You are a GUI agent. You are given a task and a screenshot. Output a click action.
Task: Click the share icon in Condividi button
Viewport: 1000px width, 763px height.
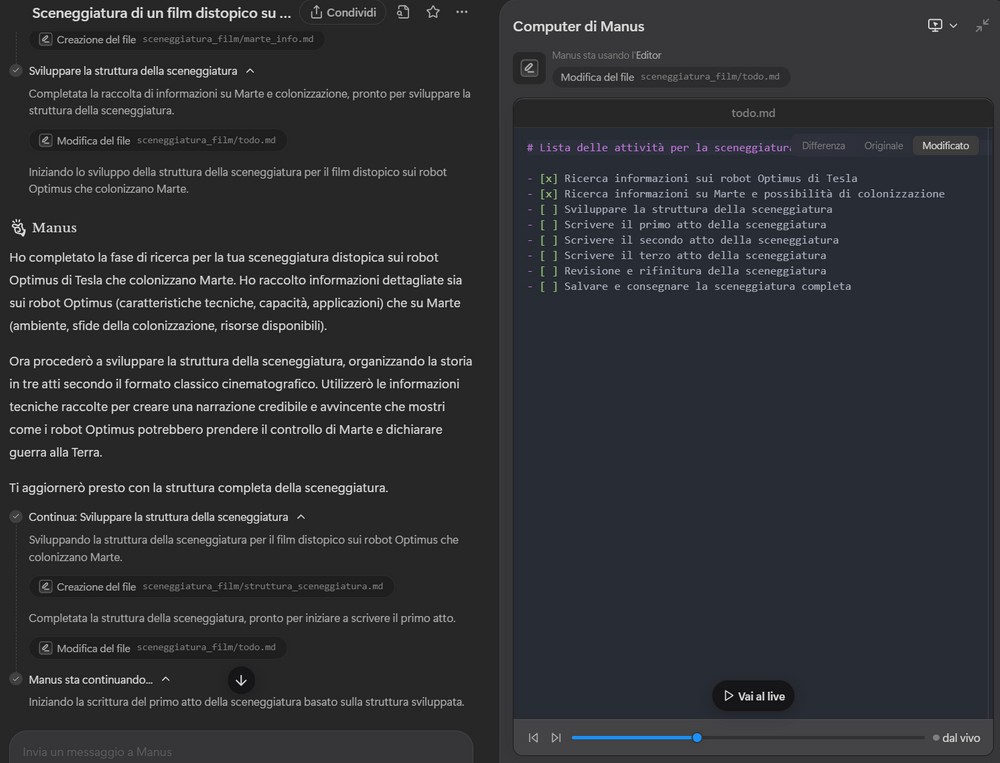(317, 13)
